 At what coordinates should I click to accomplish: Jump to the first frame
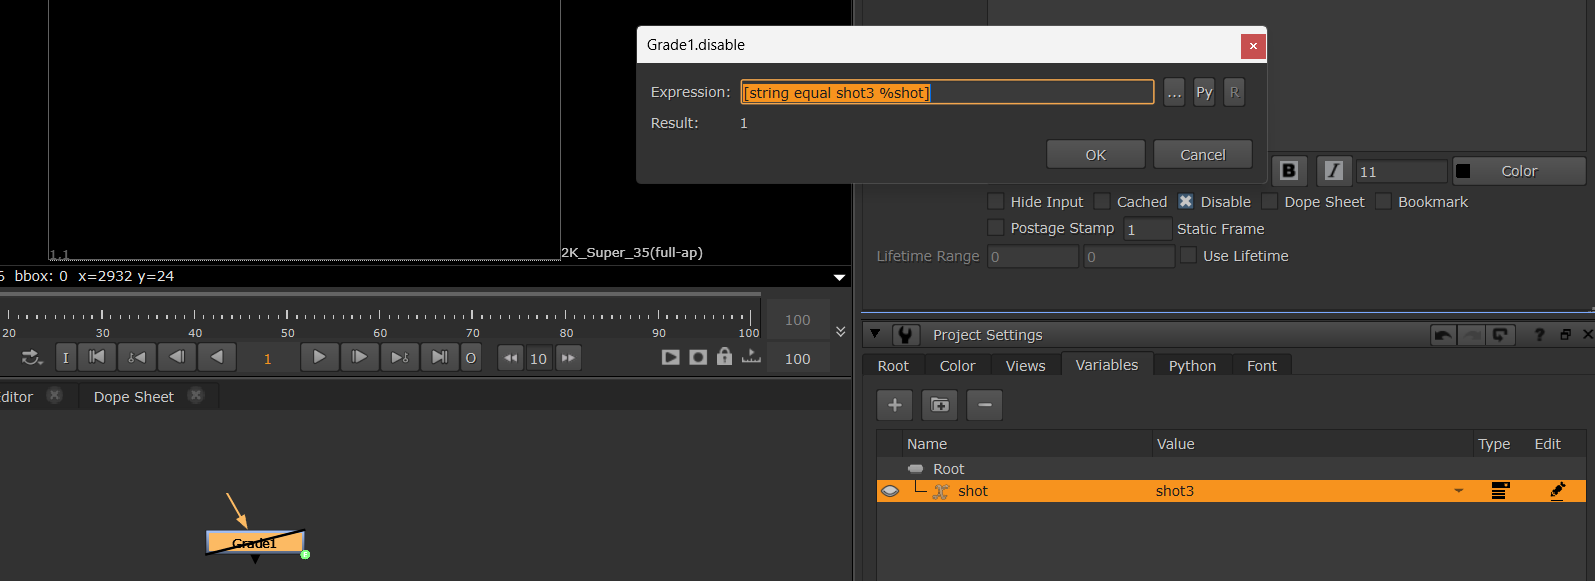(97, 357)
